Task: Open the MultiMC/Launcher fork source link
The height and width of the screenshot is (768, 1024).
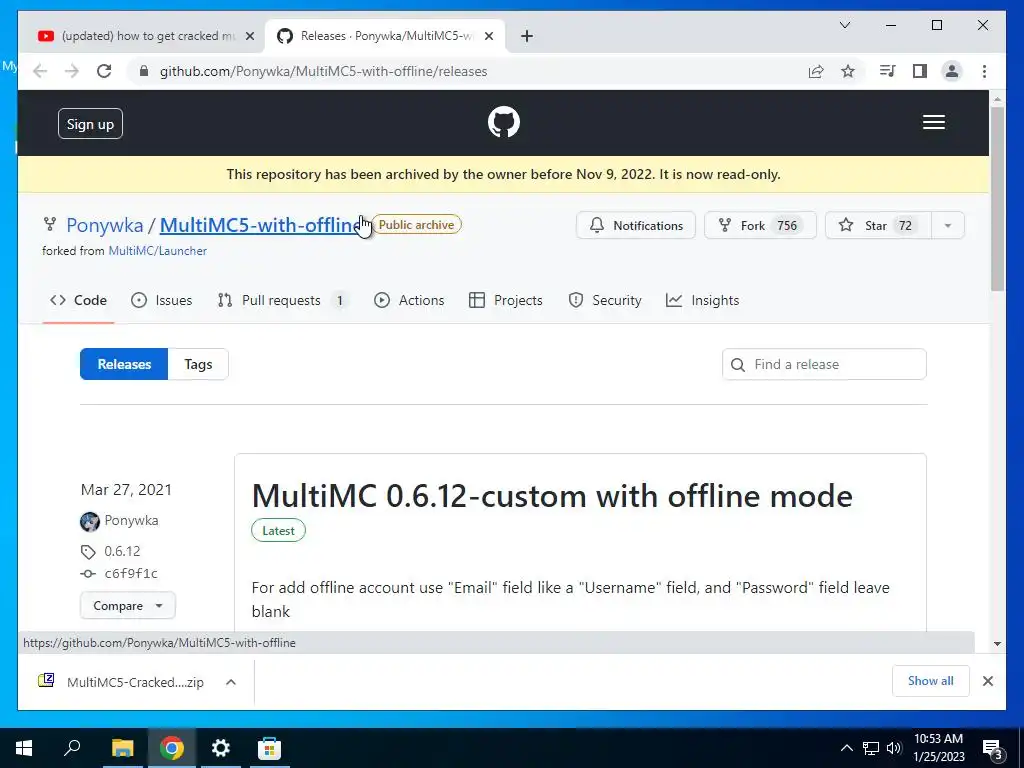Action: 157,251
